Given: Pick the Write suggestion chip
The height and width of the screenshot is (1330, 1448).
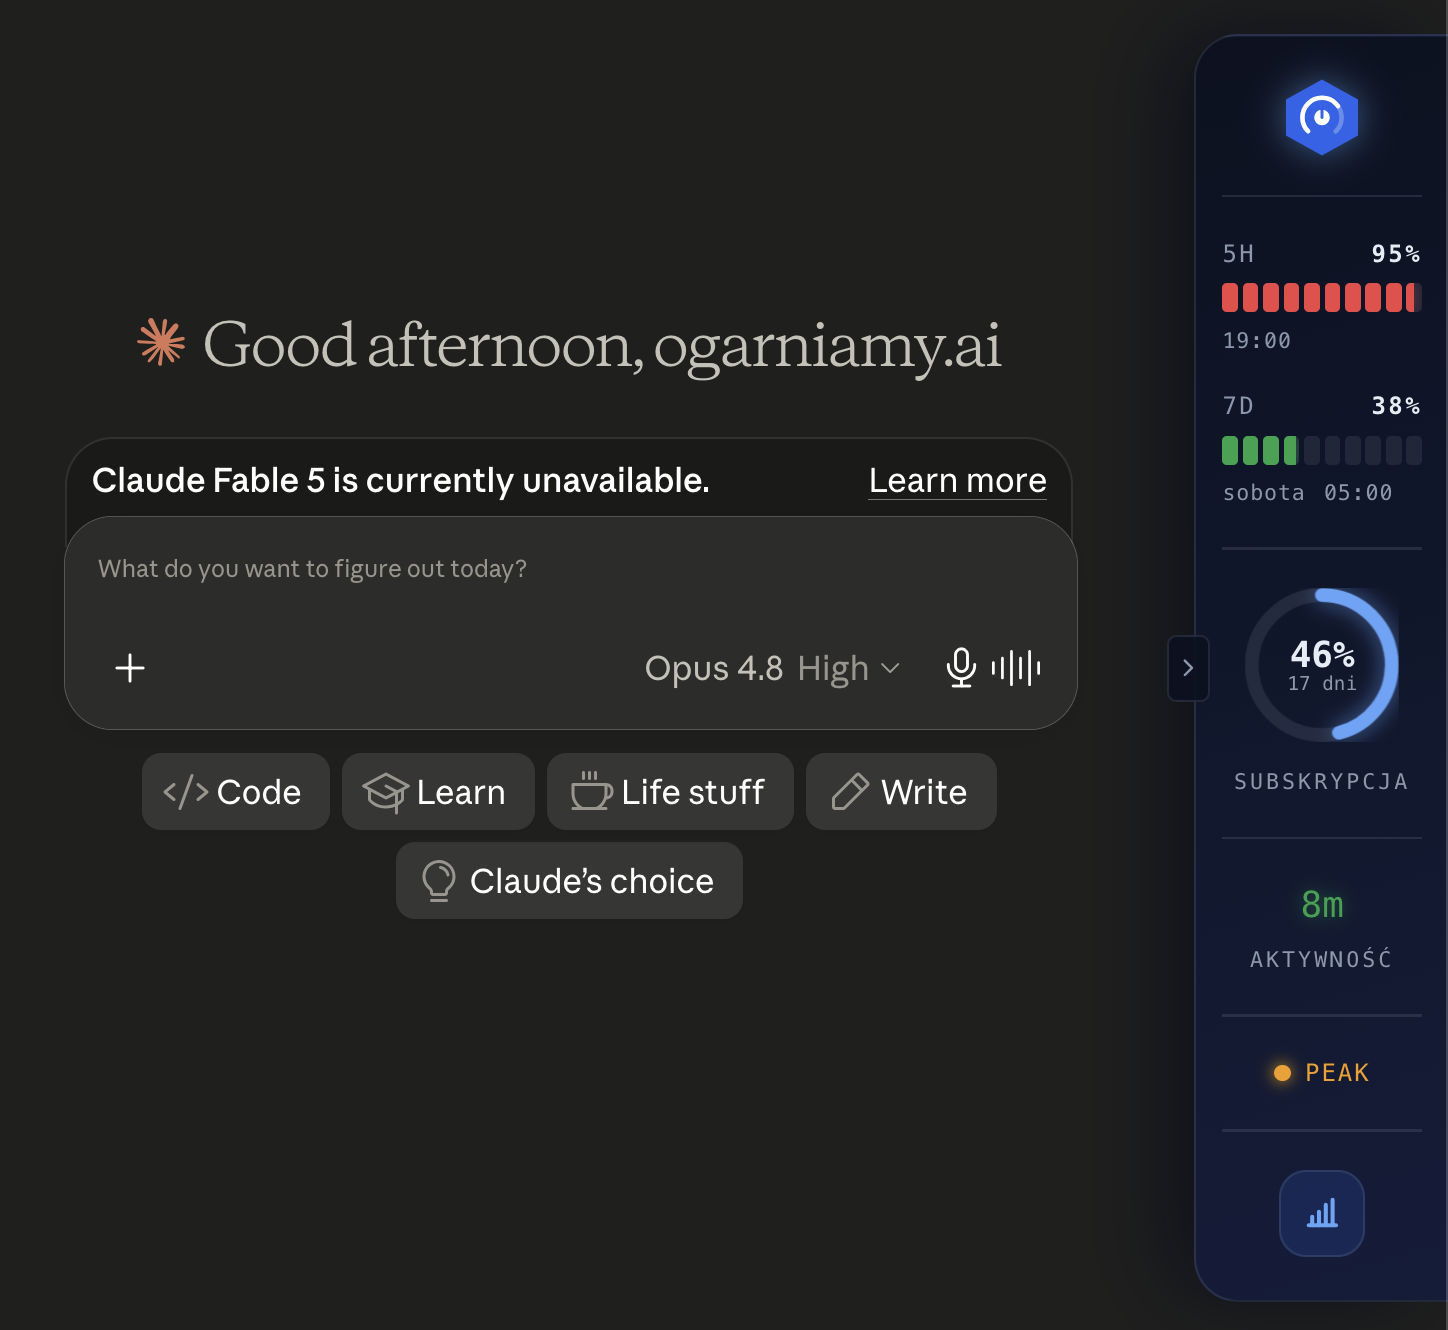Looking at the screenshot, I should point(901,792).
